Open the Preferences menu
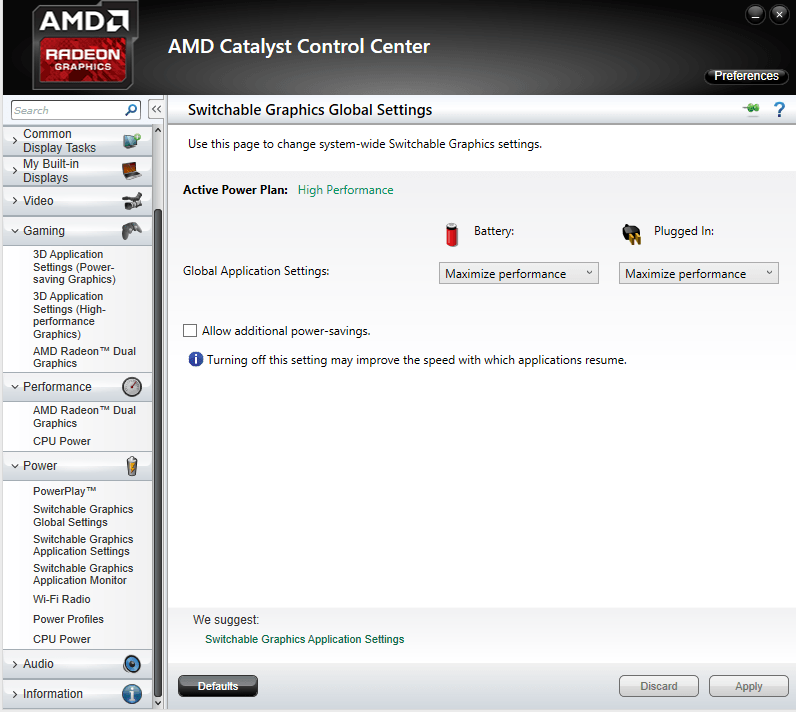 pyautogui.click(x=746, y=76)
